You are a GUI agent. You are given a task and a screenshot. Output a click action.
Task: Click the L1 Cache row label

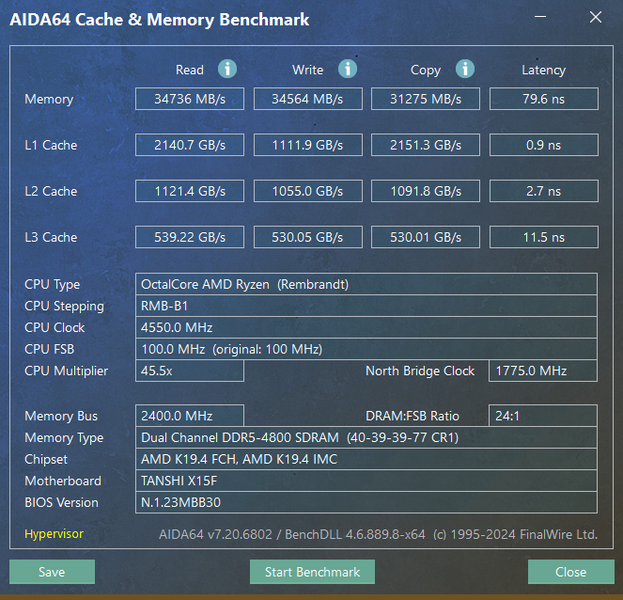(x=51, y=145)
